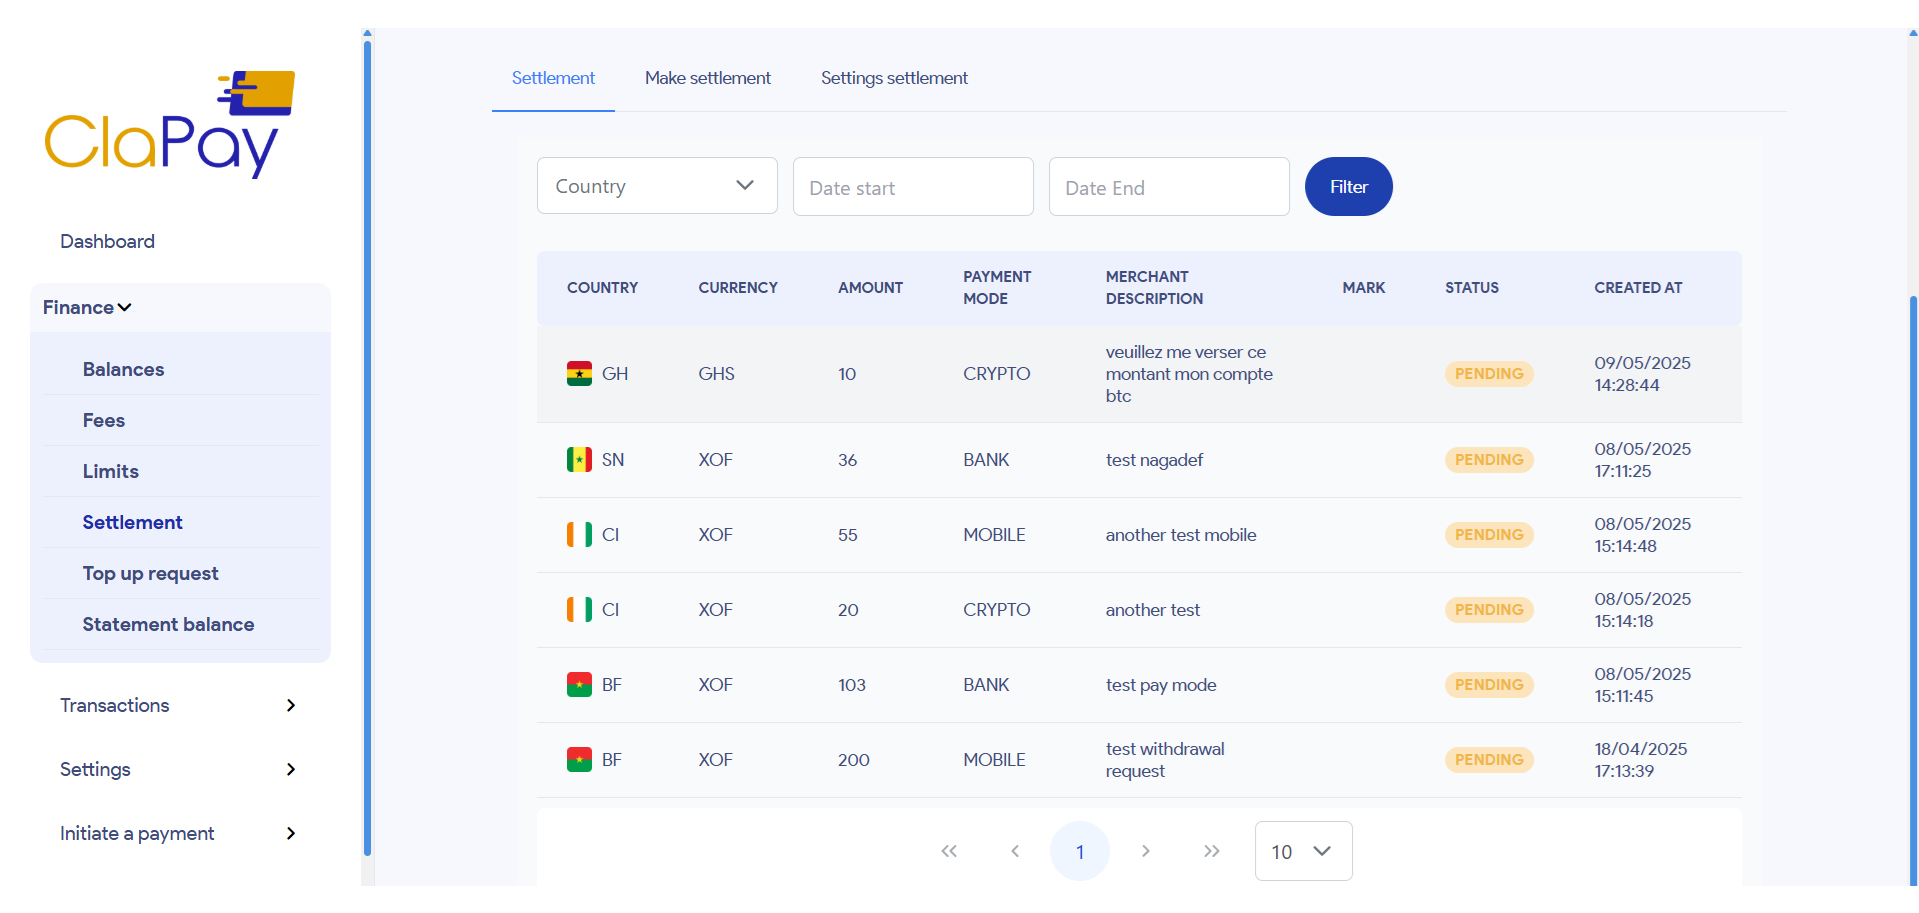
Task: Select page 1 in pagination
Action: coord(1079,851)
